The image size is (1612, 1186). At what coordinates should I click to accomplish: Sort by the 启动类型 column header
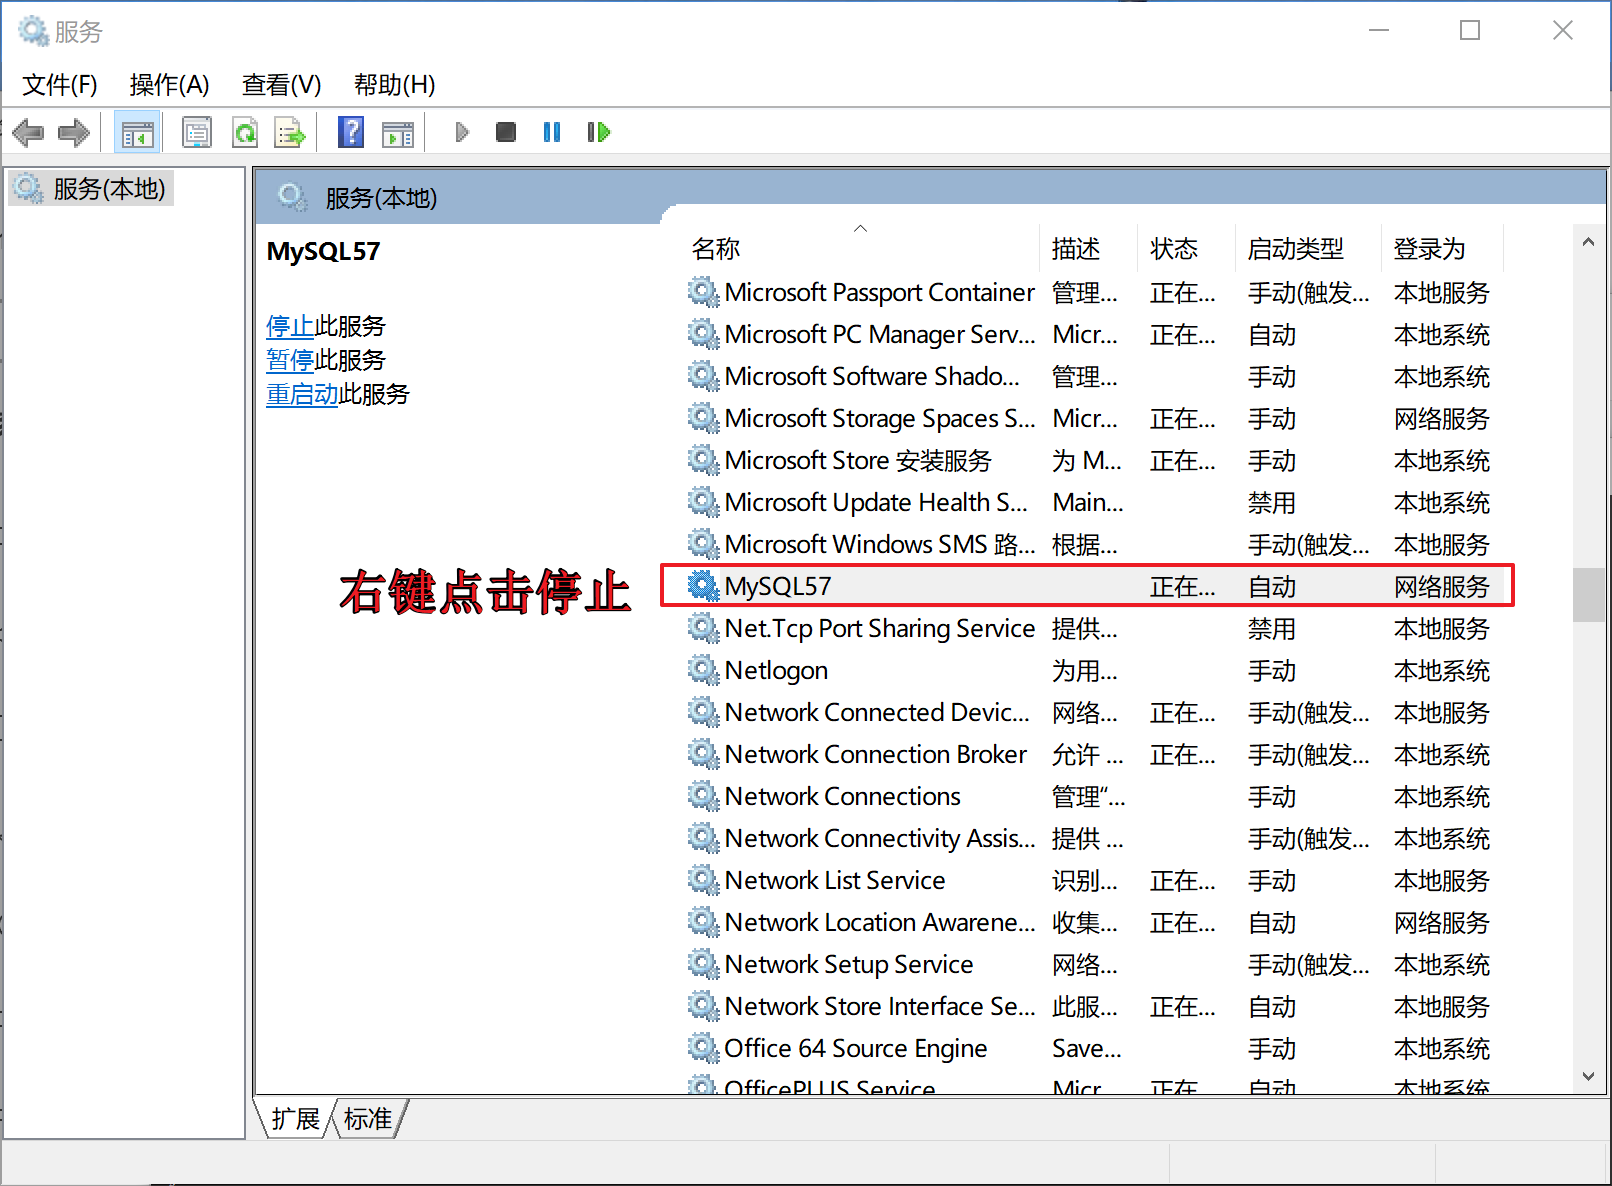coord(1308,248)
